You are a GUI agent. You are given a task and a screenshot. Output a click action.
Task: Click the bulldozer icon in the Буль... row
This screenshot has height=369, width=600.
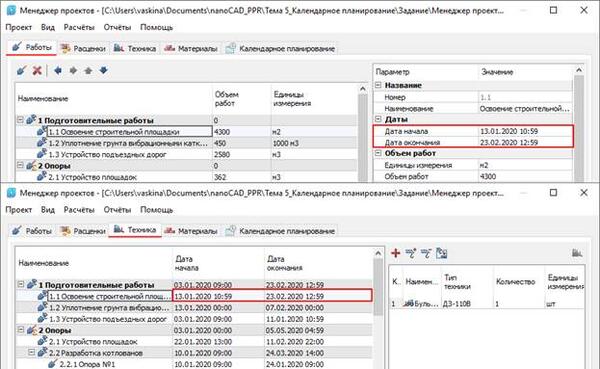409,304
